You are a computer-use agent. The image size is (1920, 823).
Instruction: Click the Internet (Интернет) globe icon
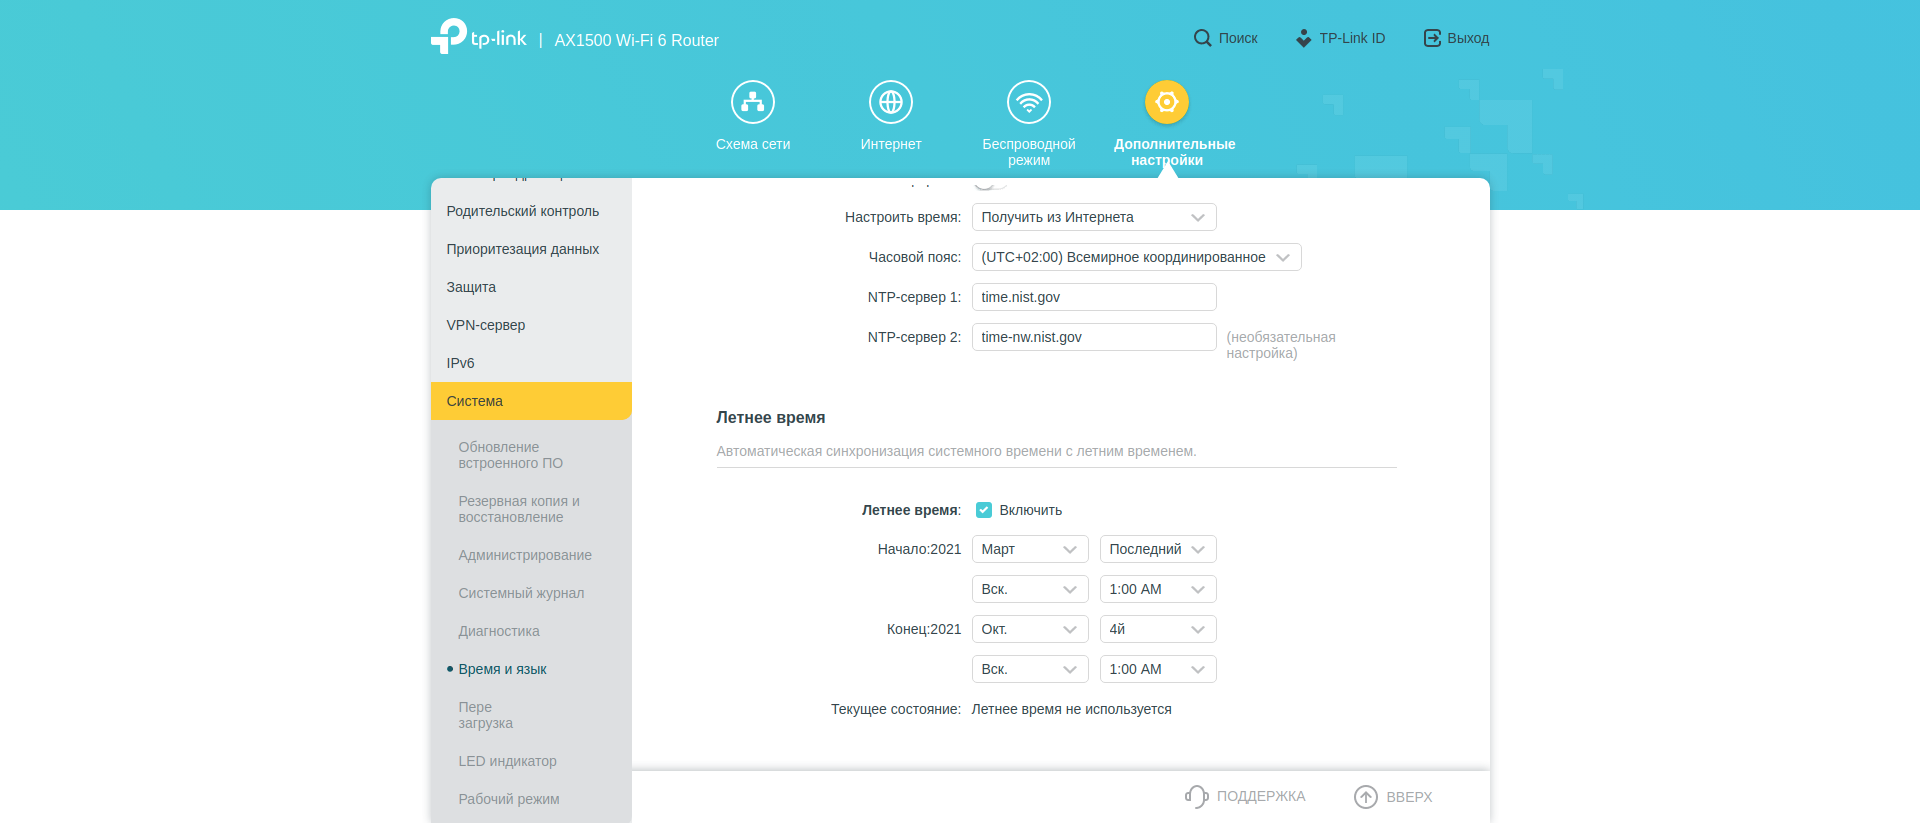[x=890, y=102]
